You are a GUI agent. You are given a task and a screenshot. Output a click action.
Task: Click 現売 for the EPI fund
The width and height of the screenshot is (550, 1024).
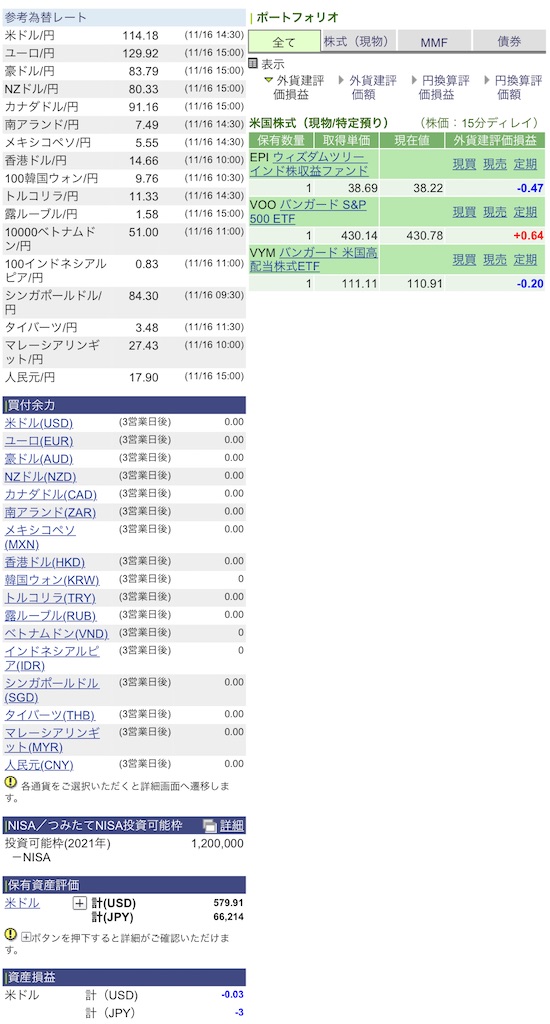coord(494,165)
